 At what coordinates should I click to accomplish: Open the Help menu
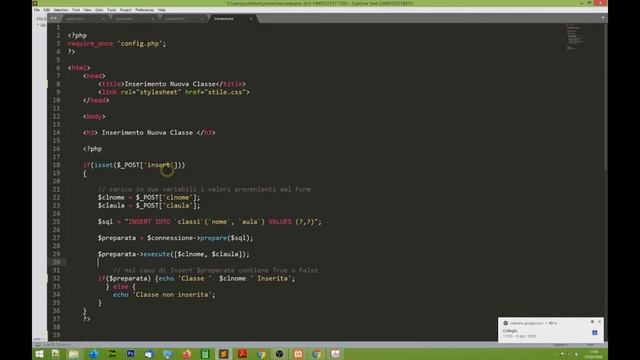pos(162,10)
